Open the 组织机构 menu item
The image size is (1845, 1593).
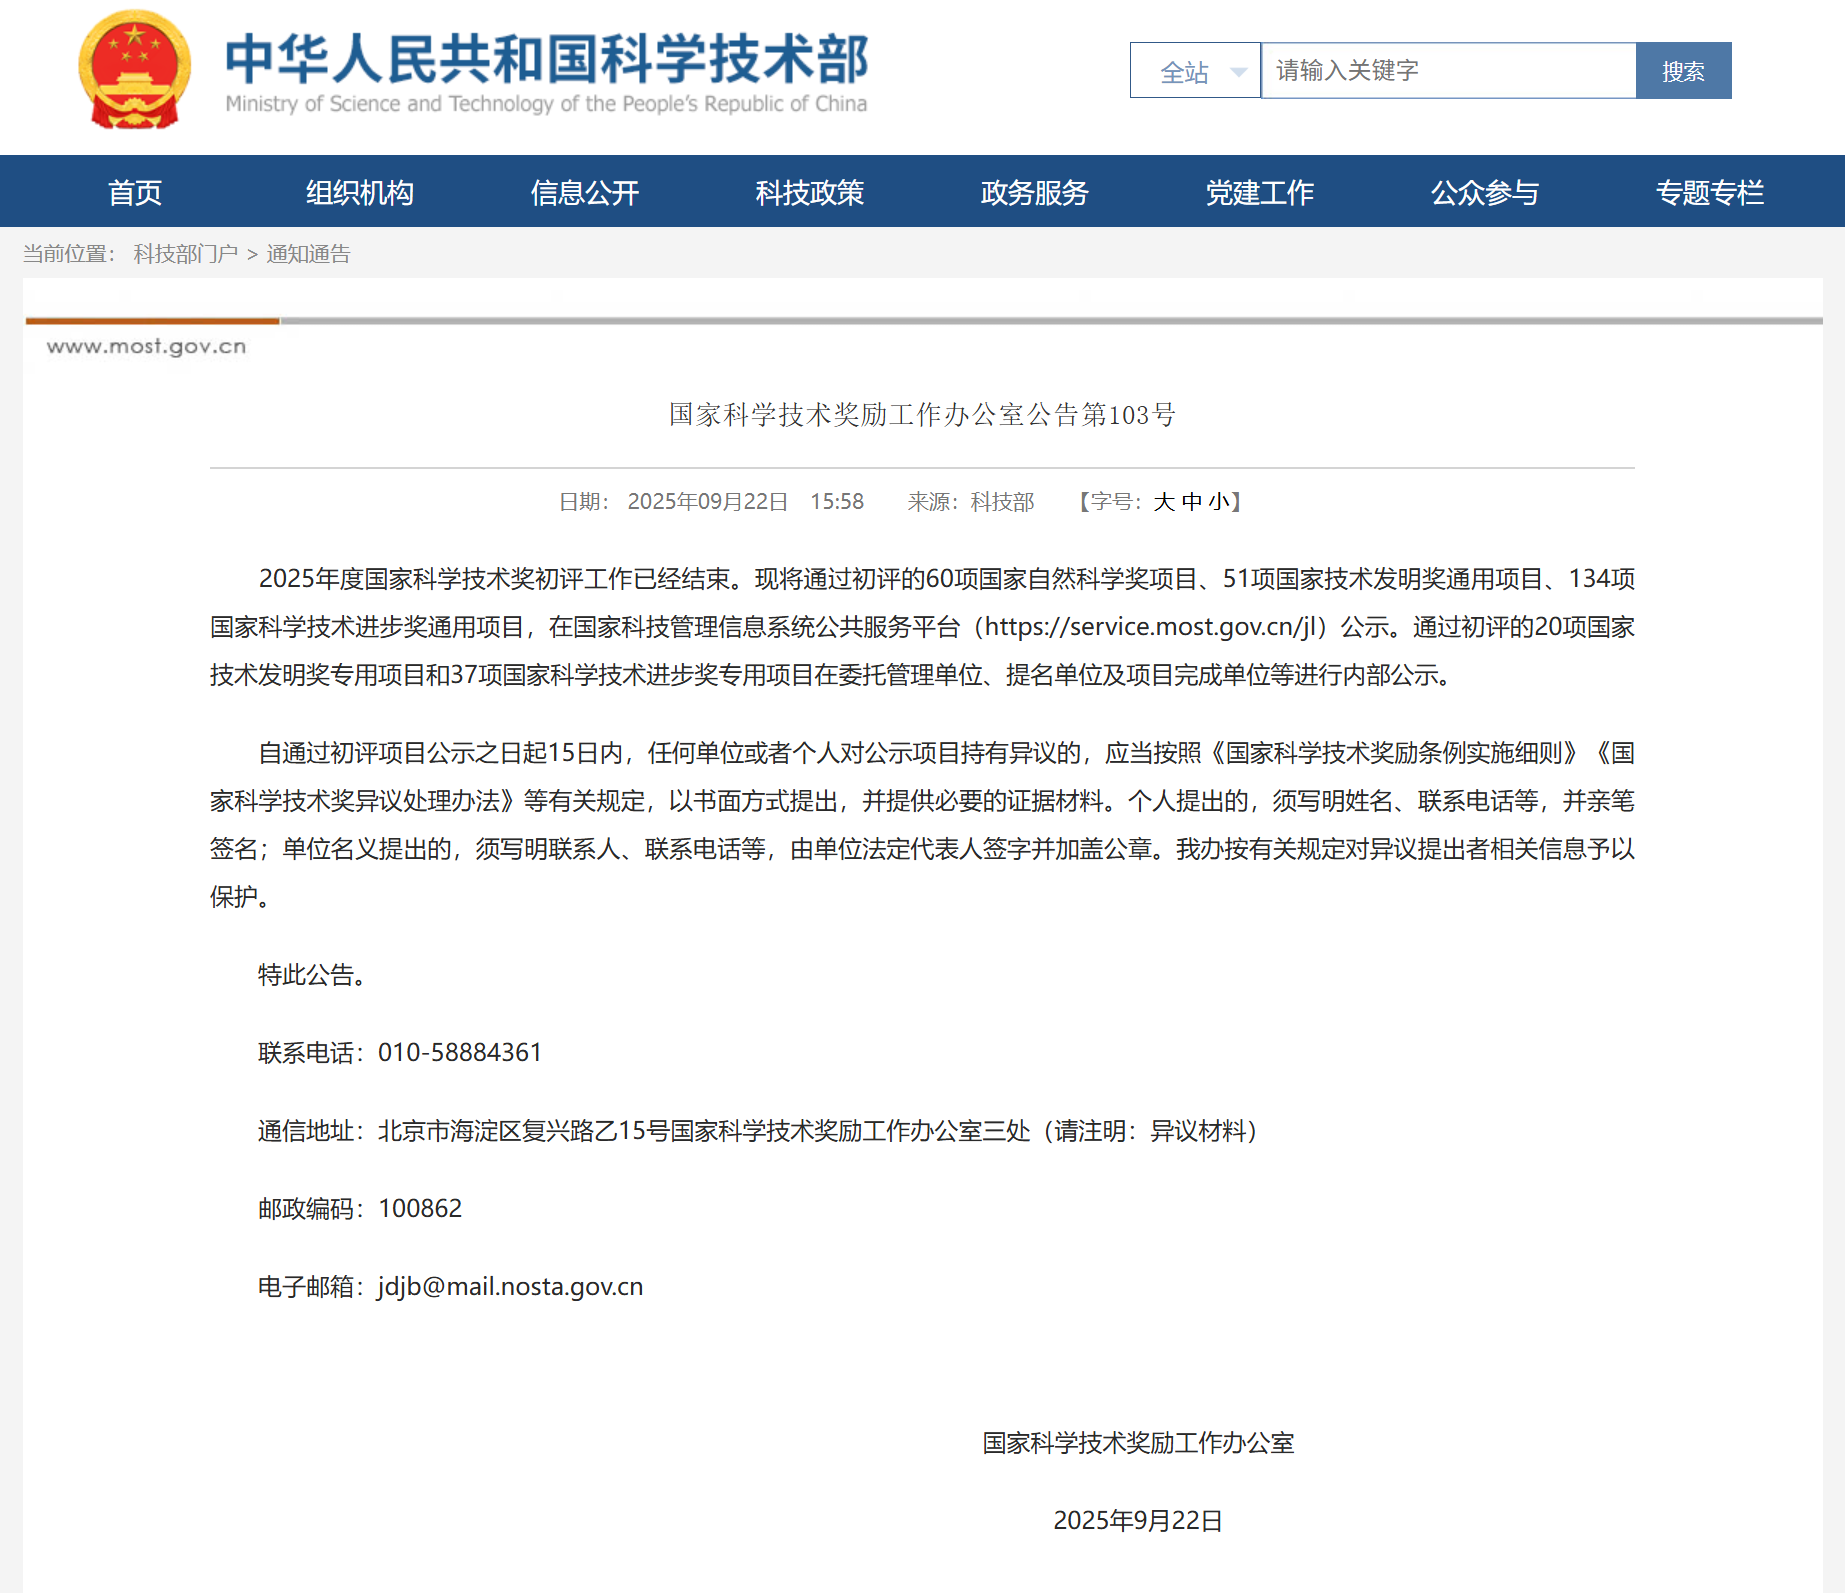click(360, 192)
